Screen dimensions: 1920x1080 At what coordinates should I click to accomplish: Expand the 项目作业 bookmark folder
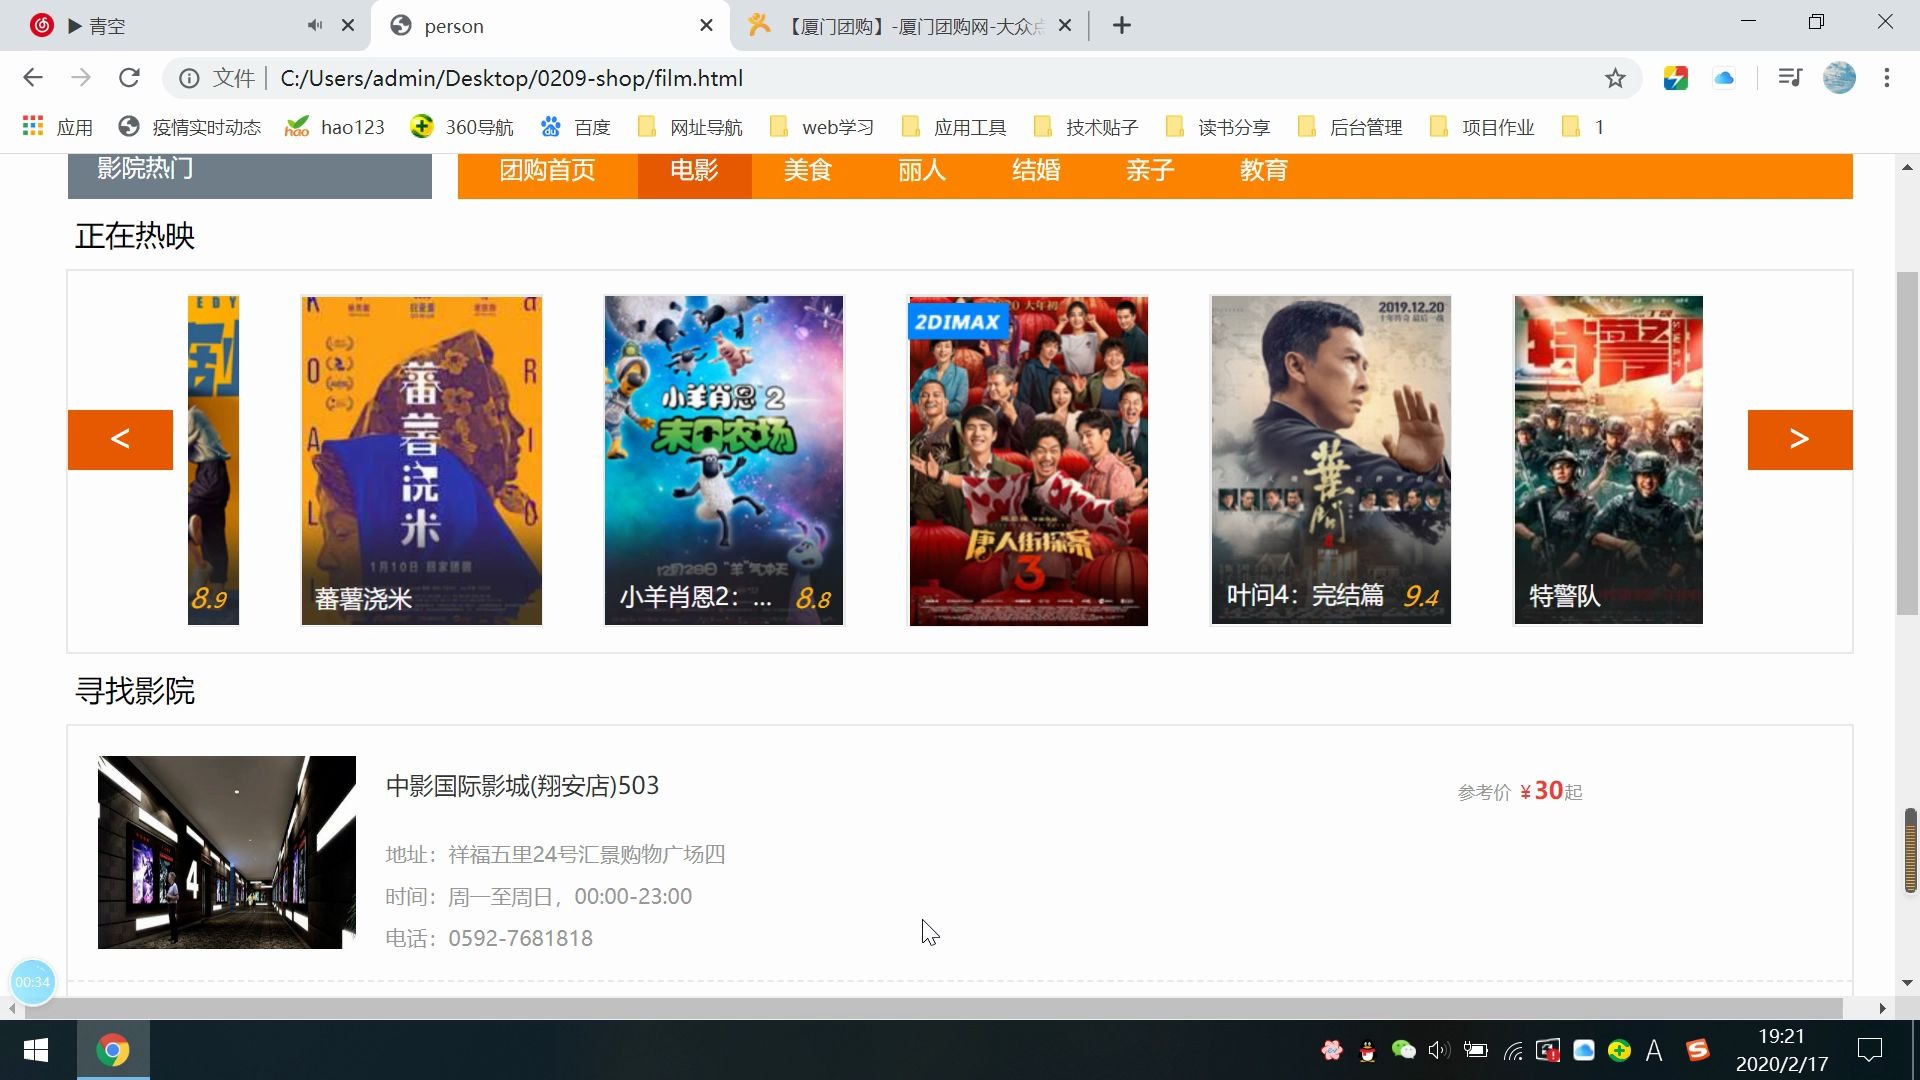click(1482, 127)
